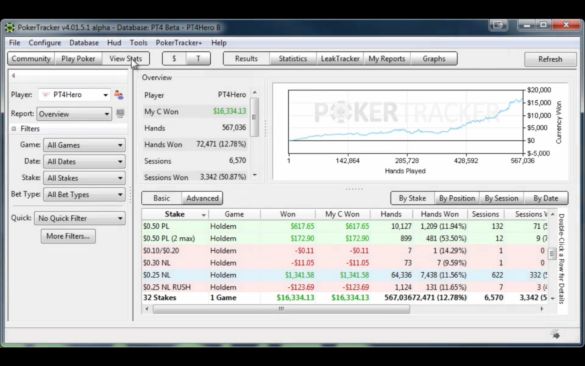Click the vertical scrollbar thumb of the stakes table
Viewport: 585px width, 366px height.
(x=553, y=254)
